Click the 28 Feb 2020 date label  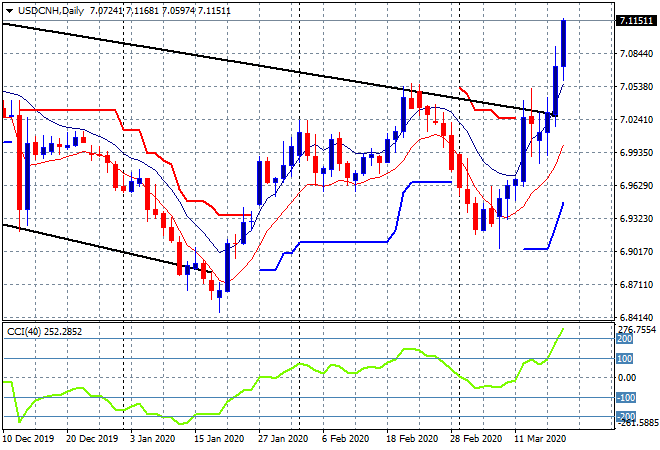(x=476, y=439)
